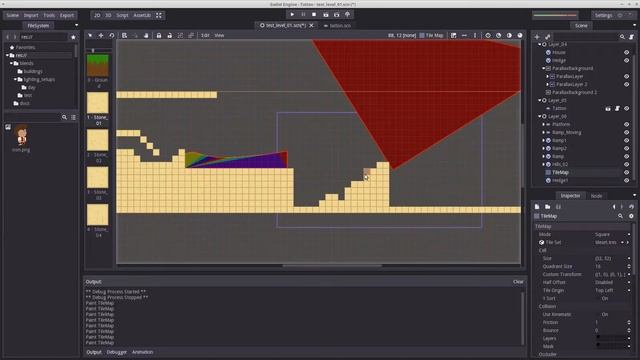Open the Tattoo node's script

click(x=617, y=108)
